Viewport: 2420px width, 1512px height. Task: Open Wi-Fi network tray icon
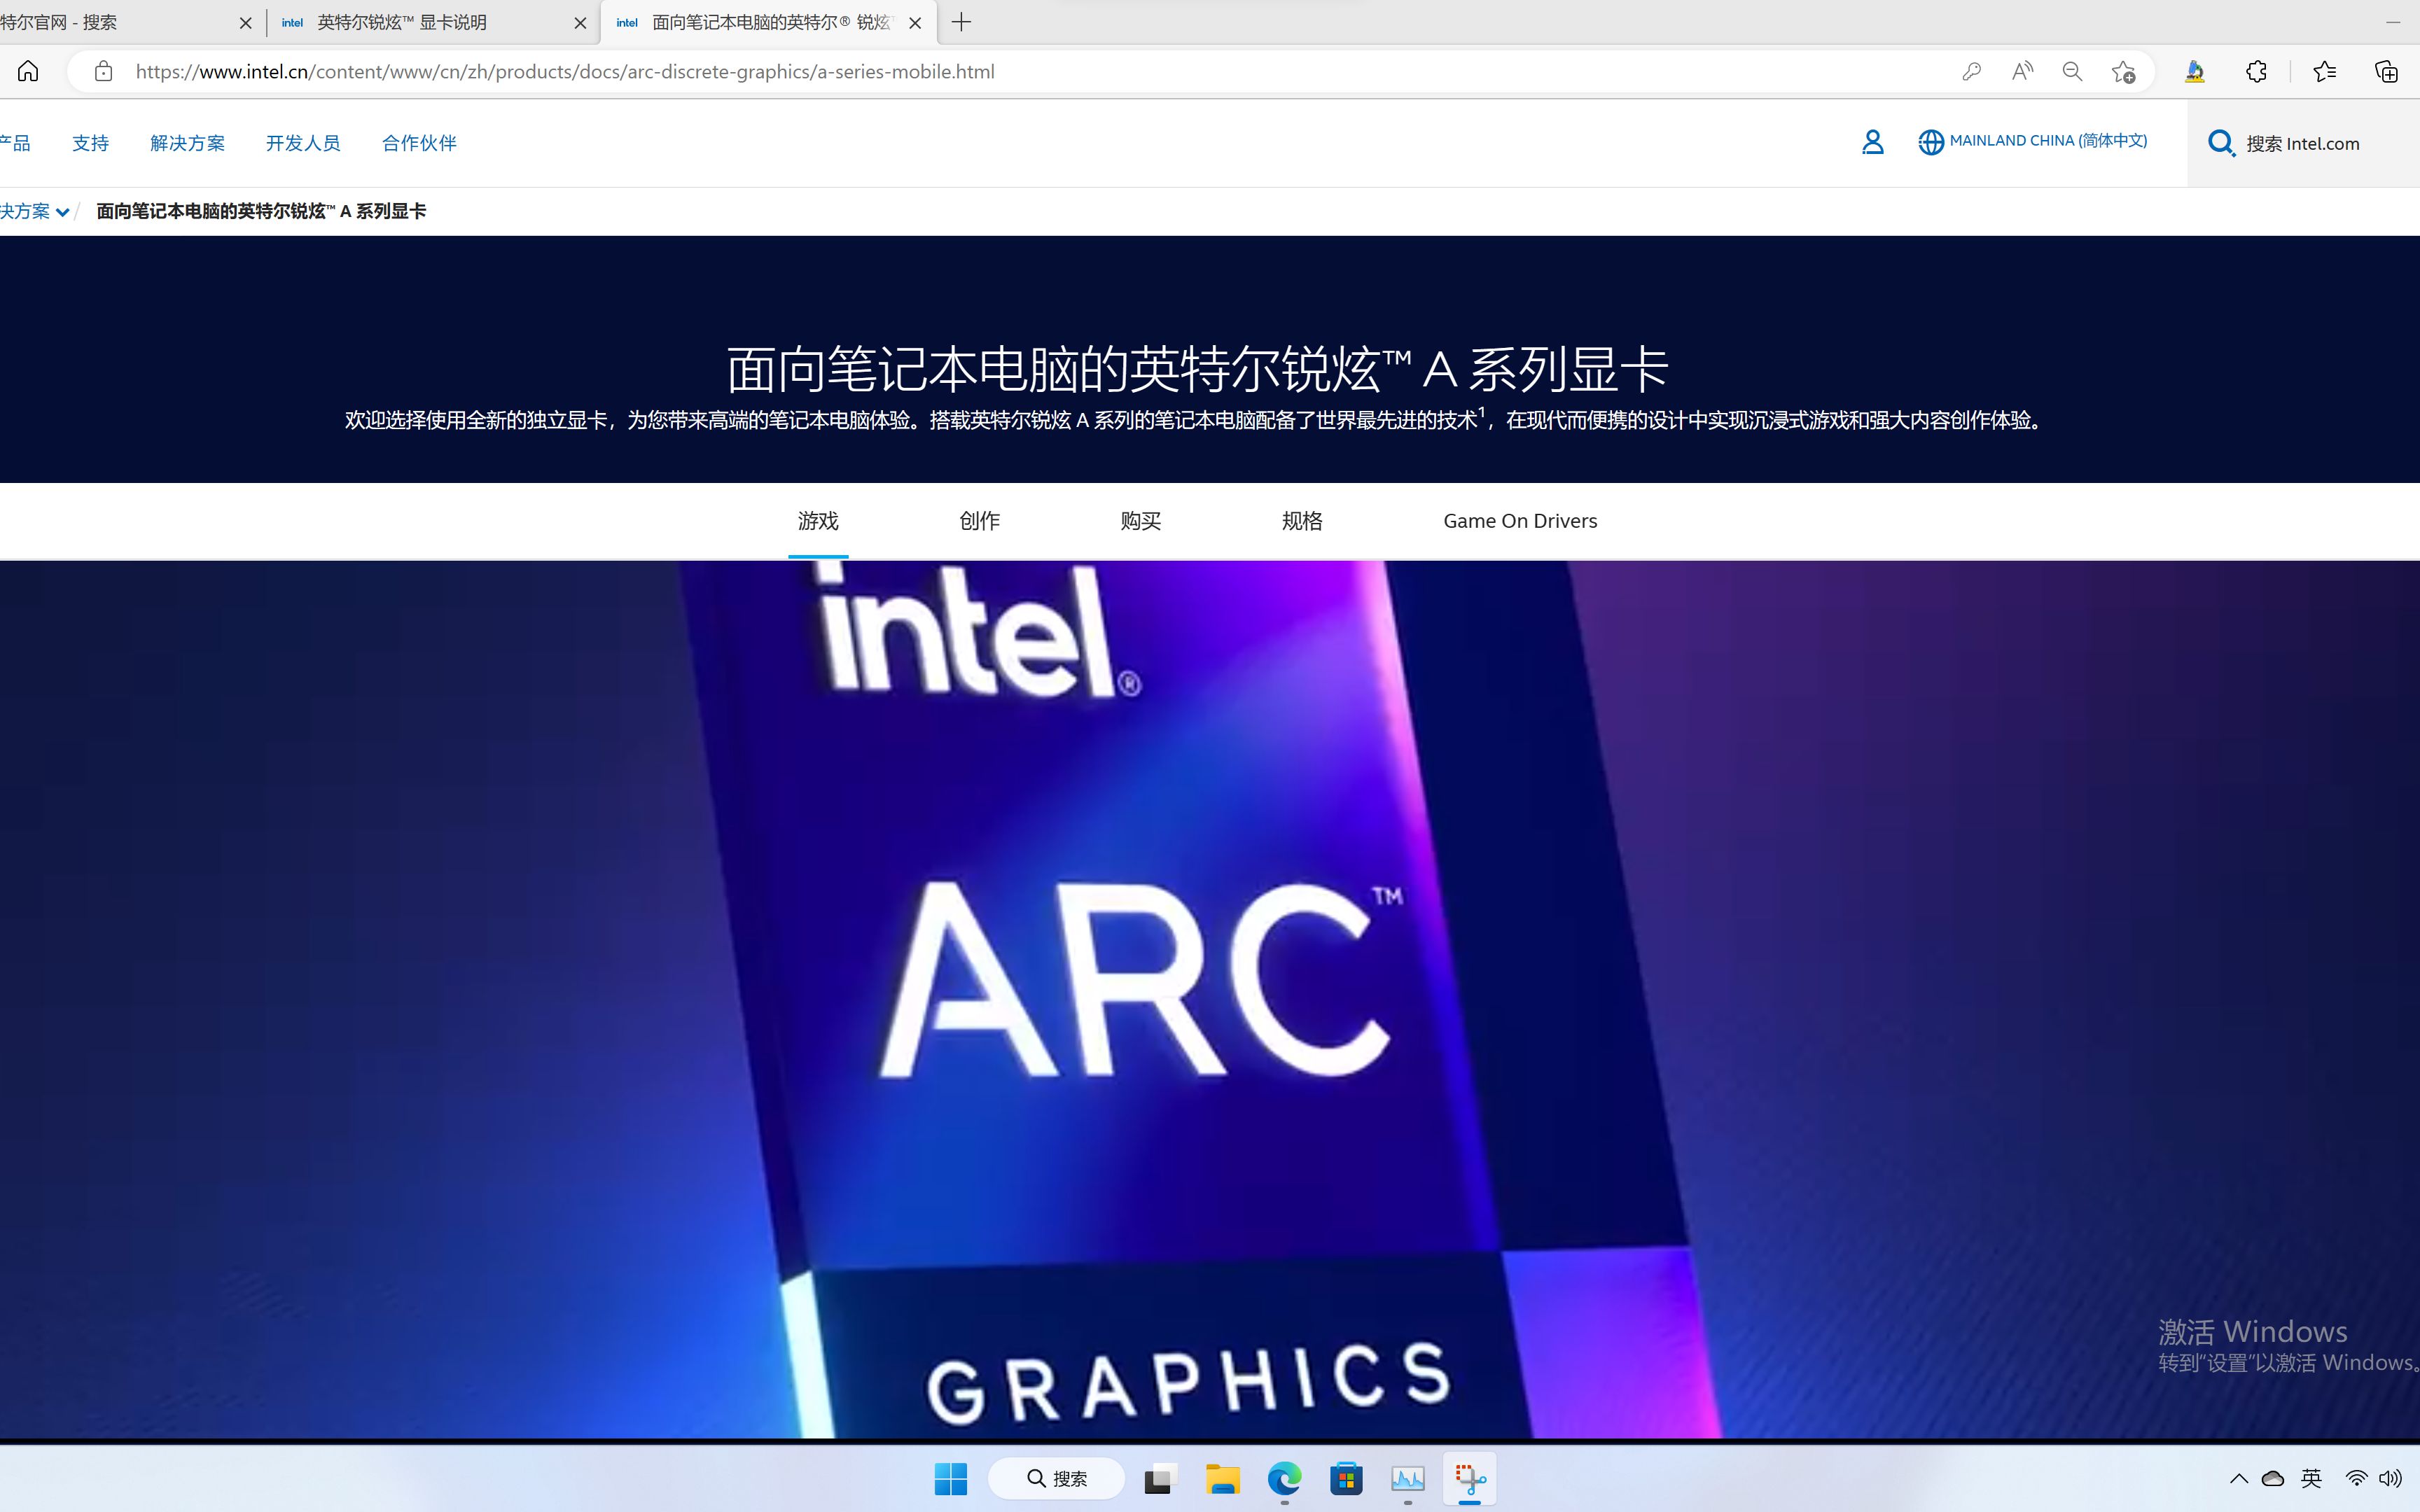coord(2356,1478)
